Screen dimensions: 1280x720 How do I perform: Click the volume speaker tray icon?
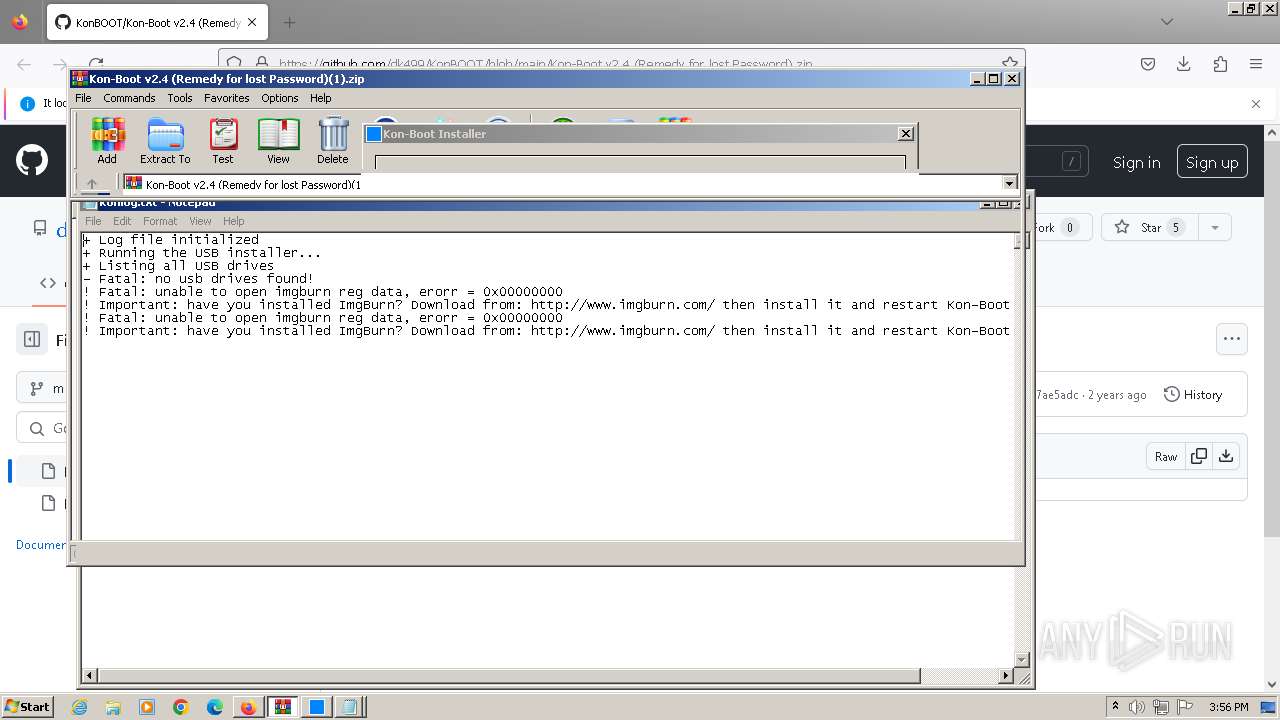tap(1137, 707)
